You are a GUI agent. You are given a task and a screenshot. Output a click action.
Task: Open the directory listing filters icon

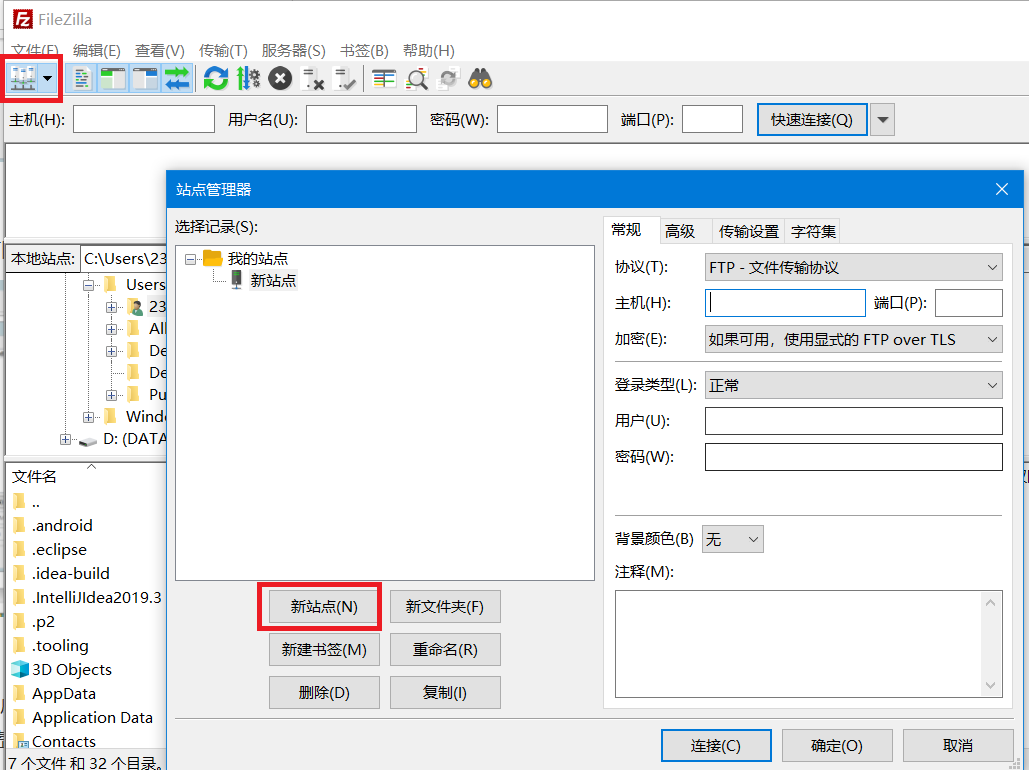pyautogui.click(x=384, y=79)
